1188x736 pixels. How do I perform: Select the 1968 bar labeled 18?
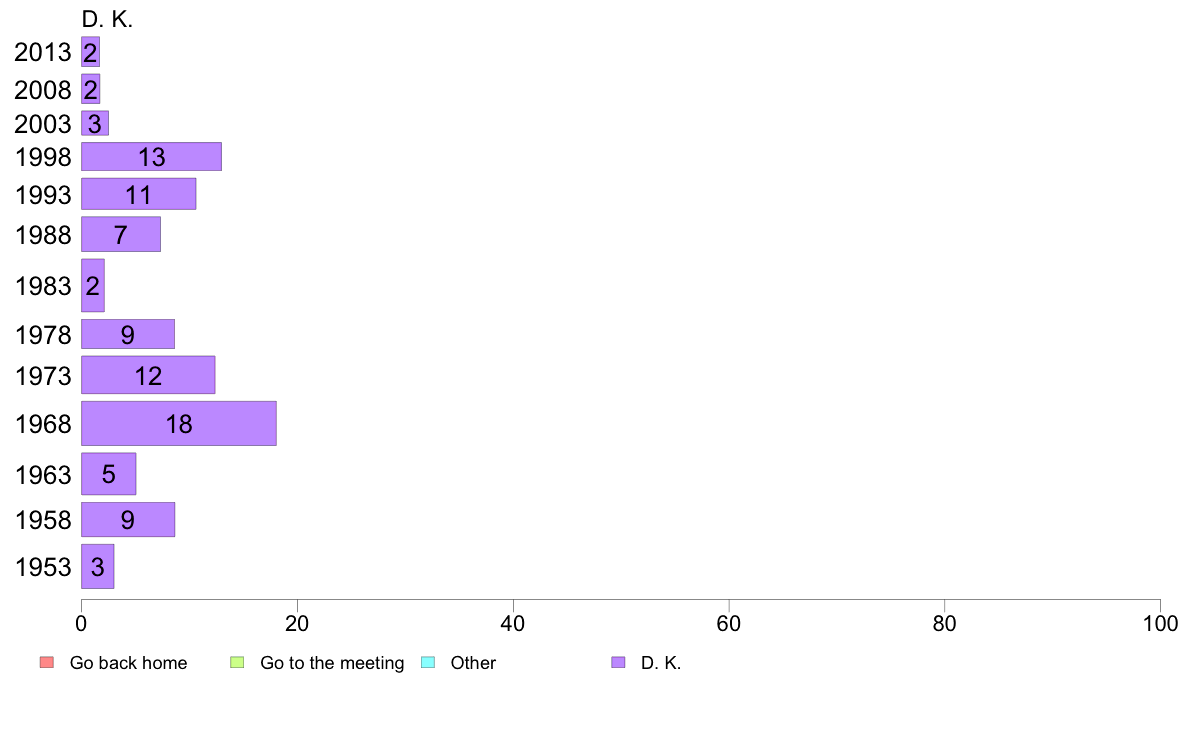click(179, 424)
